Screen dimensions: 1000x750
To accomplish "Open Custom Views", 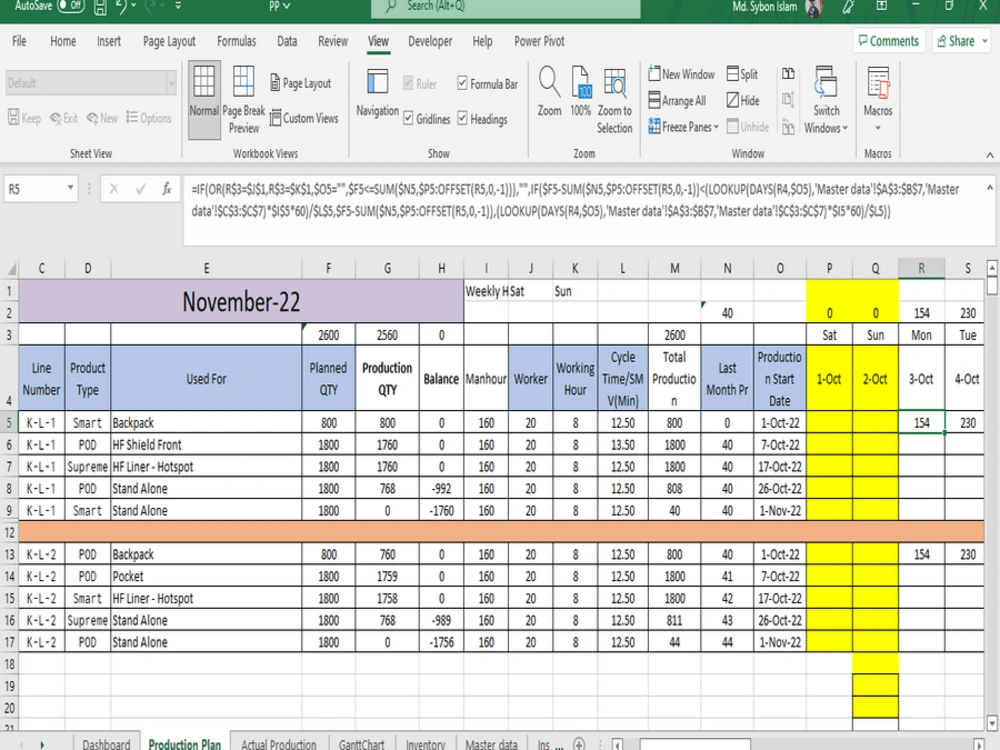I will pos(305,117).
